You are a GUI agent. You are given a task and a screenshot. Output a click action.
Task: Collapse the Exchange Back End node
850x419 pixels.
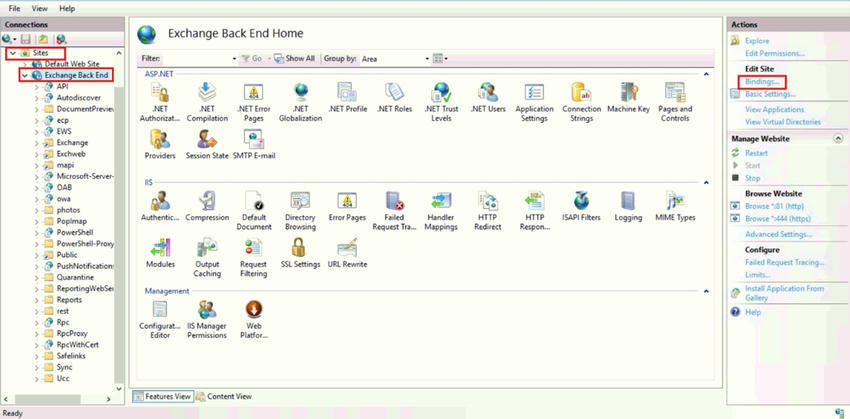pos(24,75)
